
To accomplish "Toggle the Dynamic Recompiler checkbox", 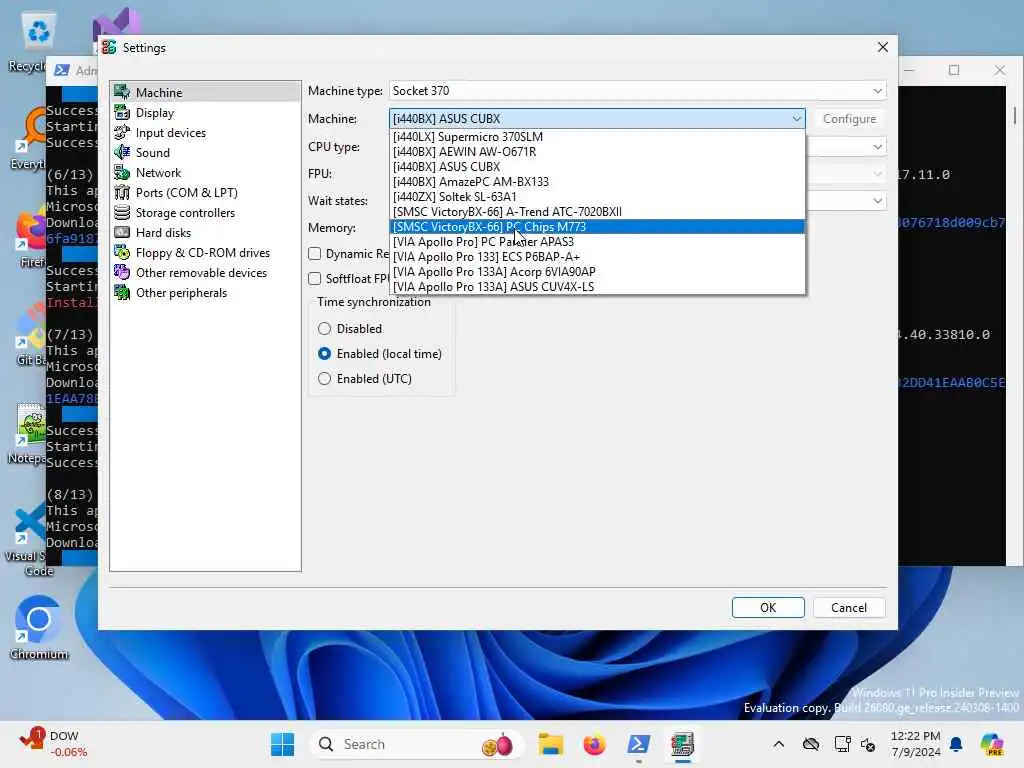I will tap(315, 253).
